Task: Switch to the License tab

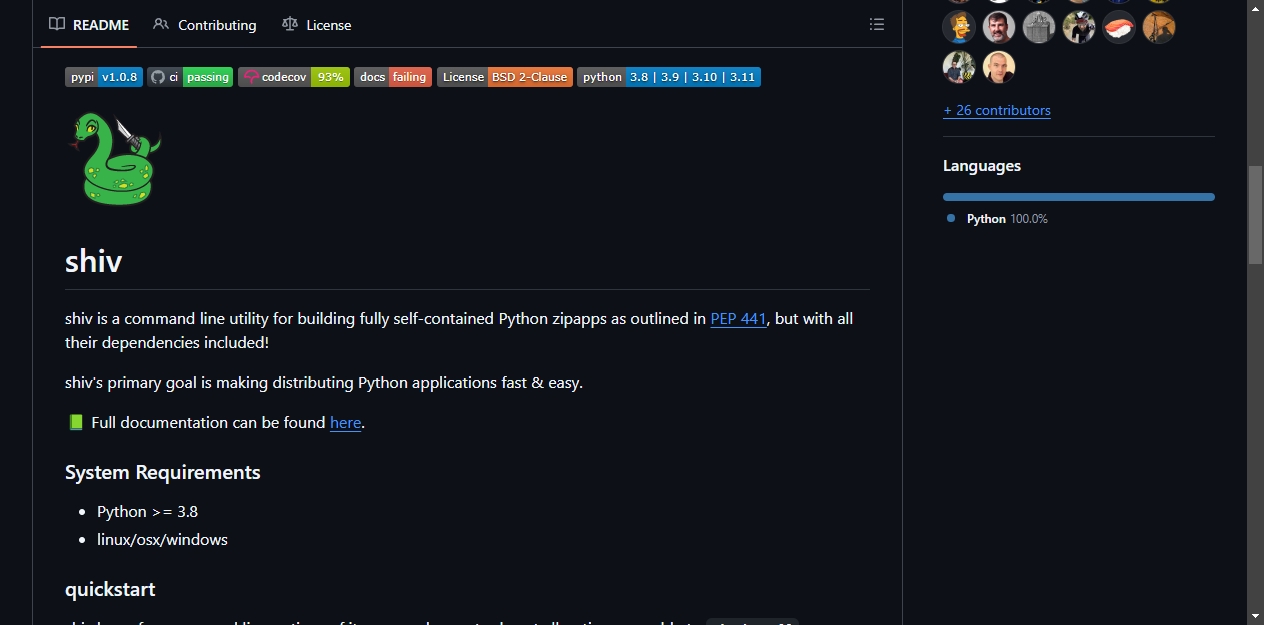Action: (x=317, y=25)
